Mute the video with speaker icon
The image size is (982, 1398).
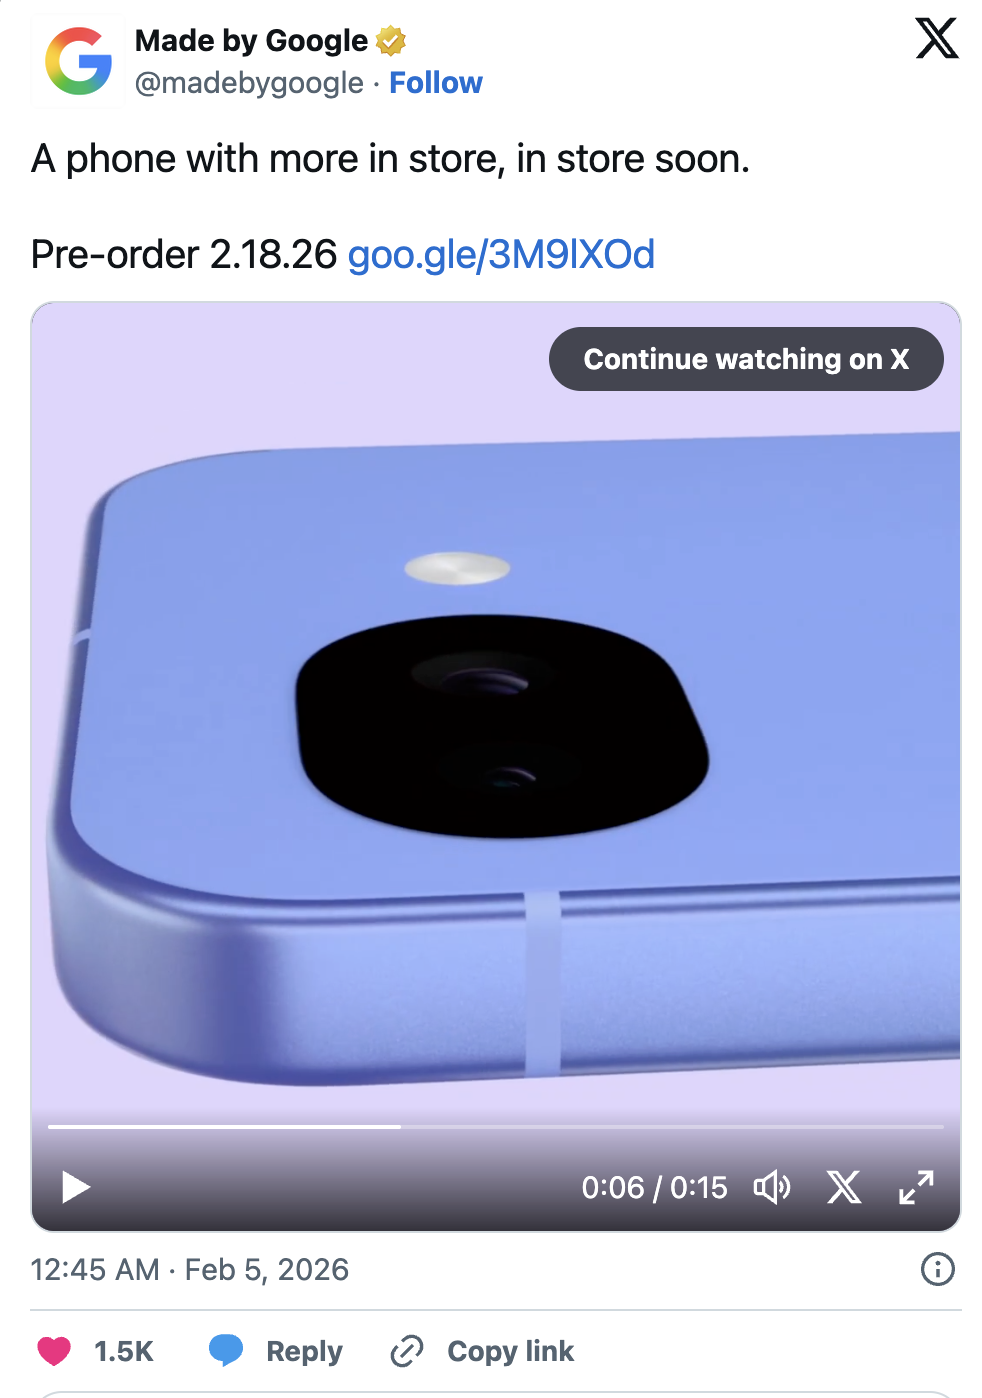[771, 1187]
